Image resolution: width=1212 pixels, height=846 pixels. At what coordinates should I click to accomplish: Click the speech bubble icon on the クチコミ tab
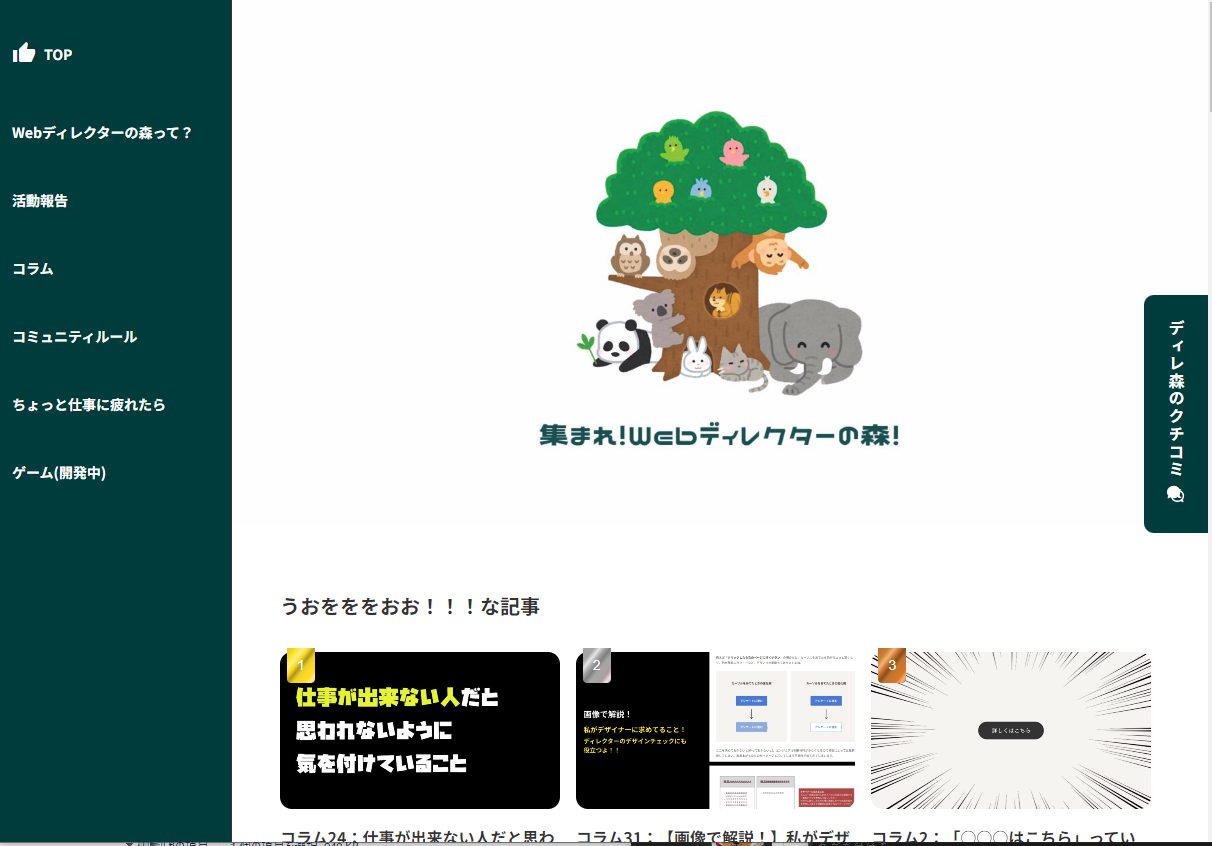(x=1175, y=494)
